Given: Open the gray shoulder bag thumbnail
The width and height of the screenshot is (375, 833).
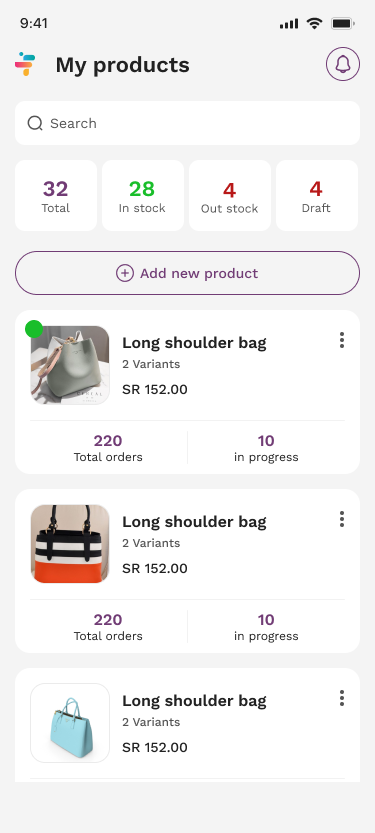Looking at the screenshot, I should [x=70, y=365].
